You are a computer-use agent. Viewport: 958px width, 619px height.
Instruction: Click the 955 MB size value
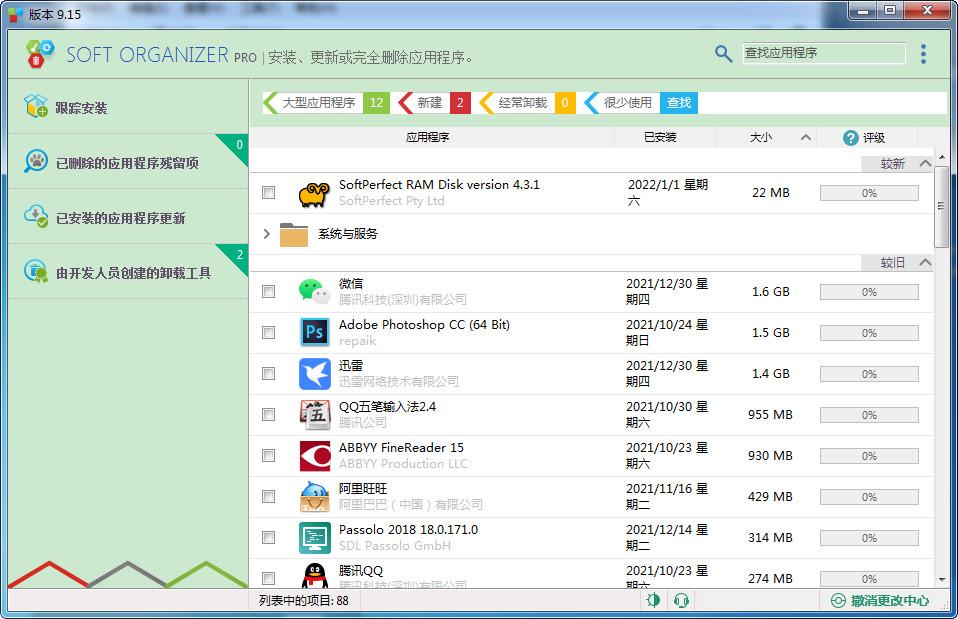pos(770,414)
